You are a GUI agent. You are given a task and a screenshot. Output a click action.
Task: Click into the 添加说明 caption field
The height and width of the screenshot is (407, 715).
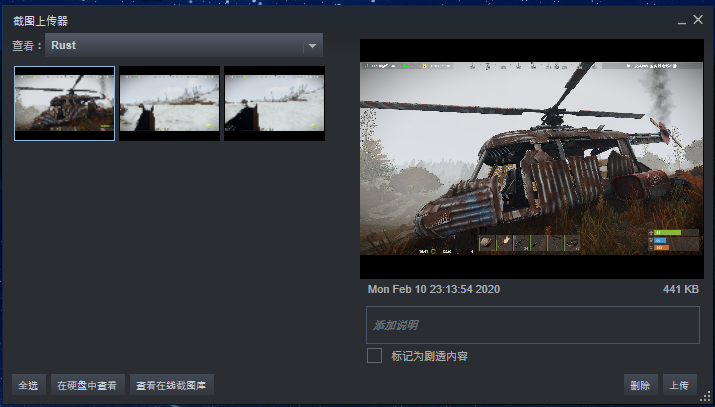coord(533,325)
